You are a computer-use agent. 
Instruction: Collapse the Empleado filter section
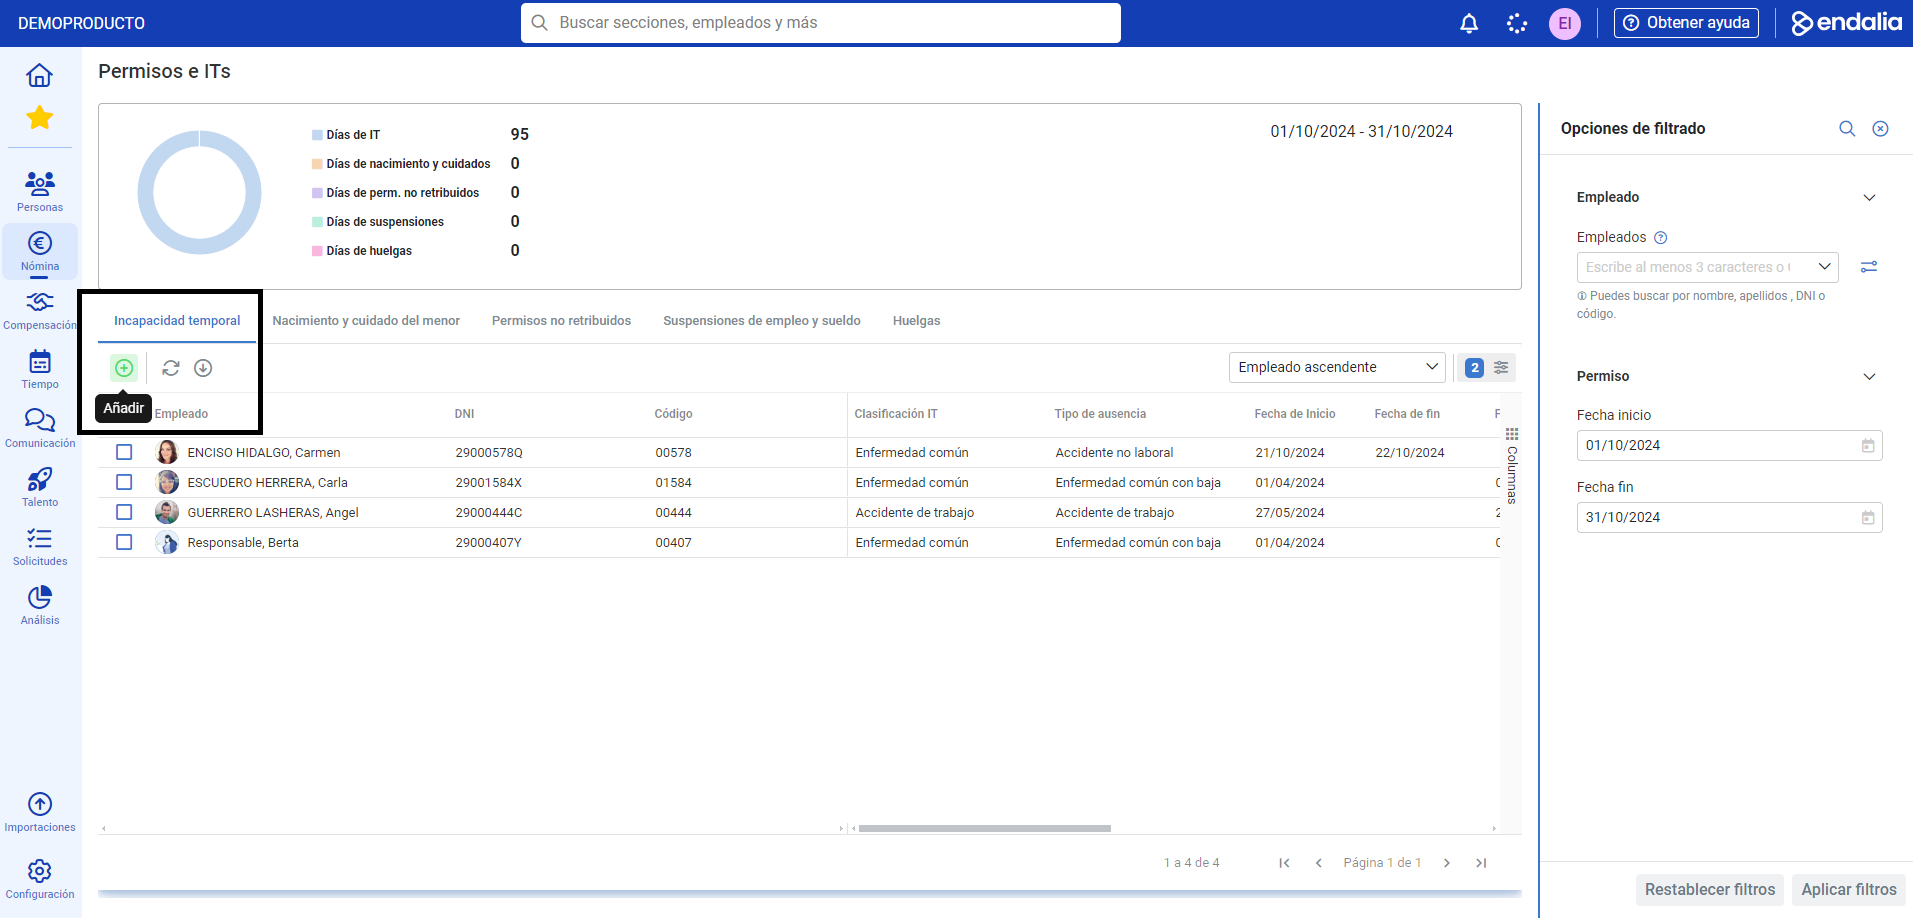click(x=1869, y=198)
